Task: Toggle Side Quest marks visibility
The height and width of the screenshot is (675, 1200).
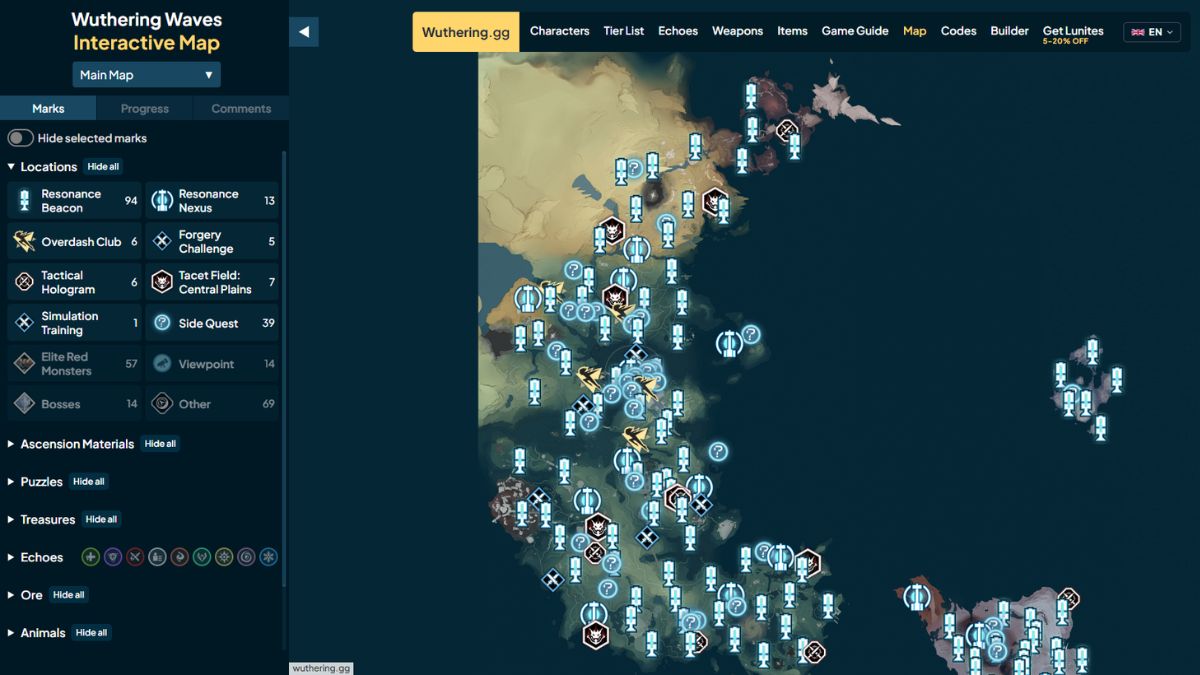Action: coord(212,323)
